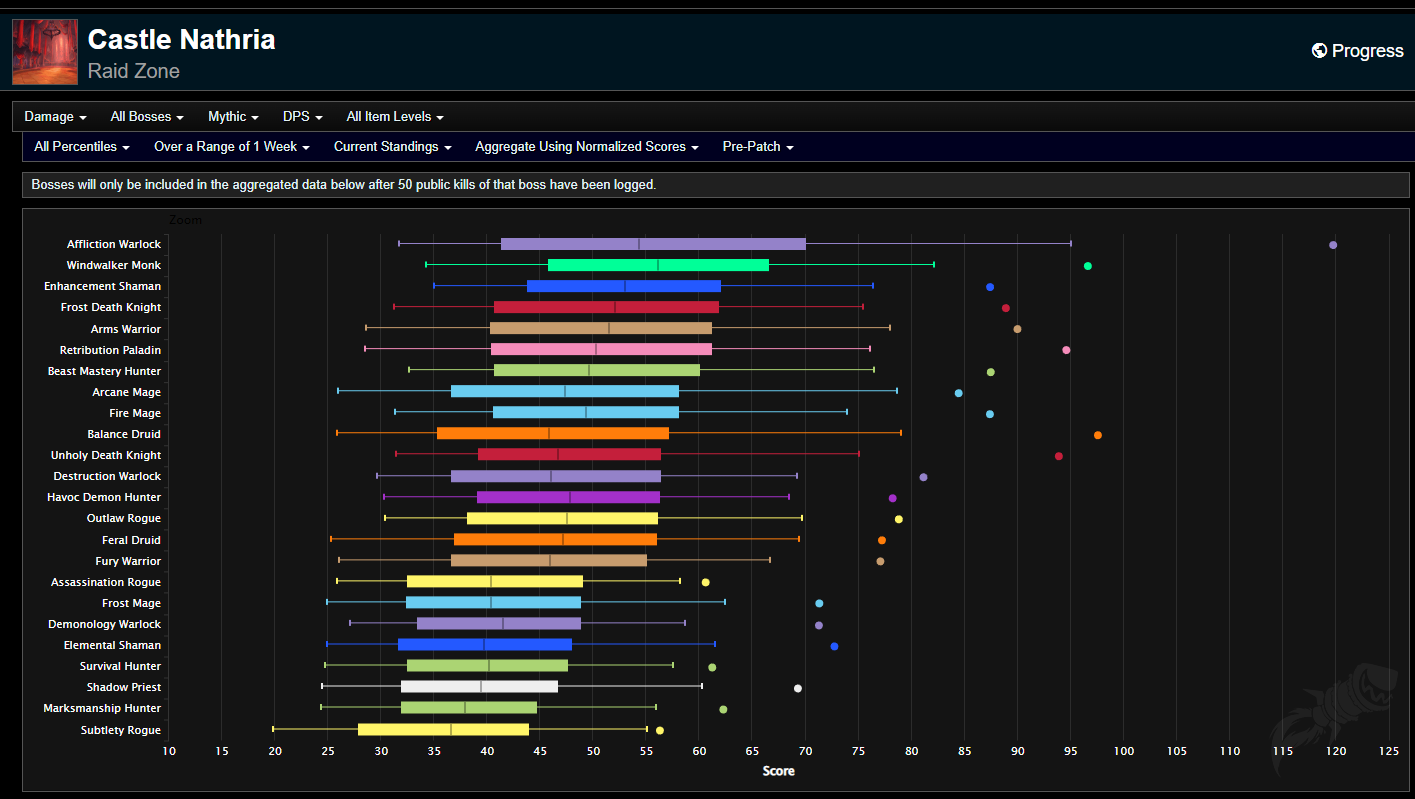
Task: Click the purple Affliction Warlock box bar
Action: tap(653, 244)
